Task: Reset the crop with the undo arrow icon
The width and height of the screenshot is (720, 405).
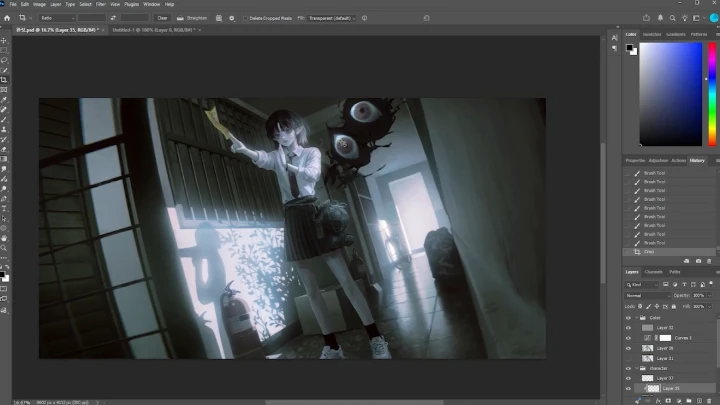Action: click(427, 18)
